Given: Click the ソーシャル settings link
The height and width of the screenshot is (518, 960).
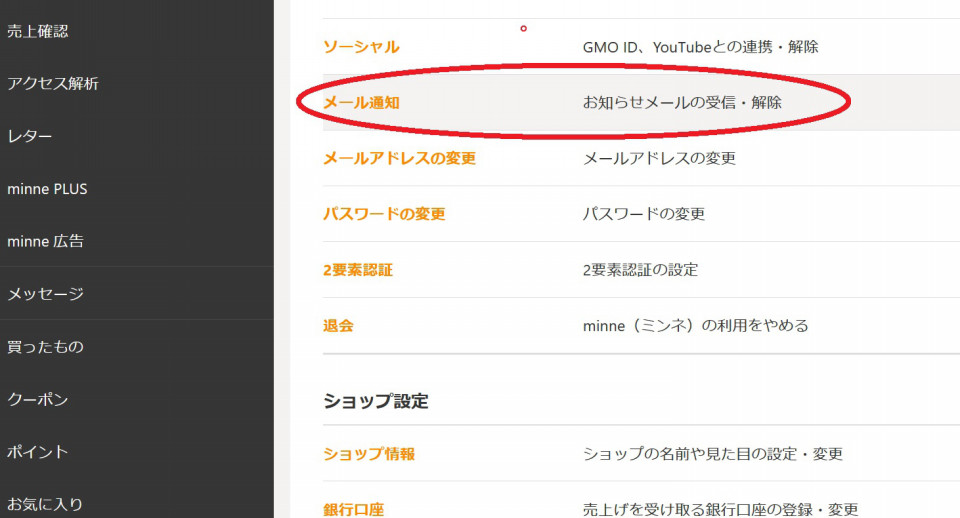Looking at the screenshot, I should tap(361, 47).
